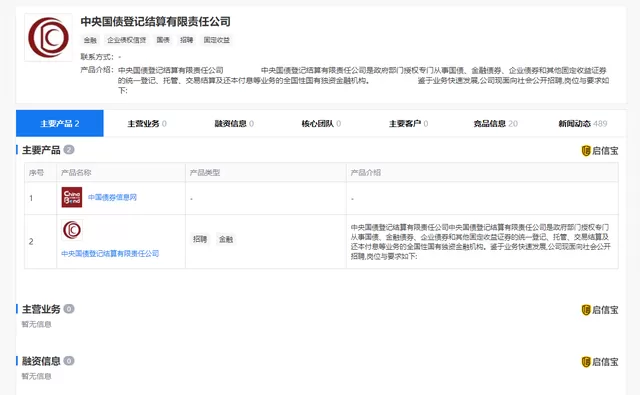Click the circular logo in product row 2
The width and height of the screenshot is (640, 395).
[72, 230]
